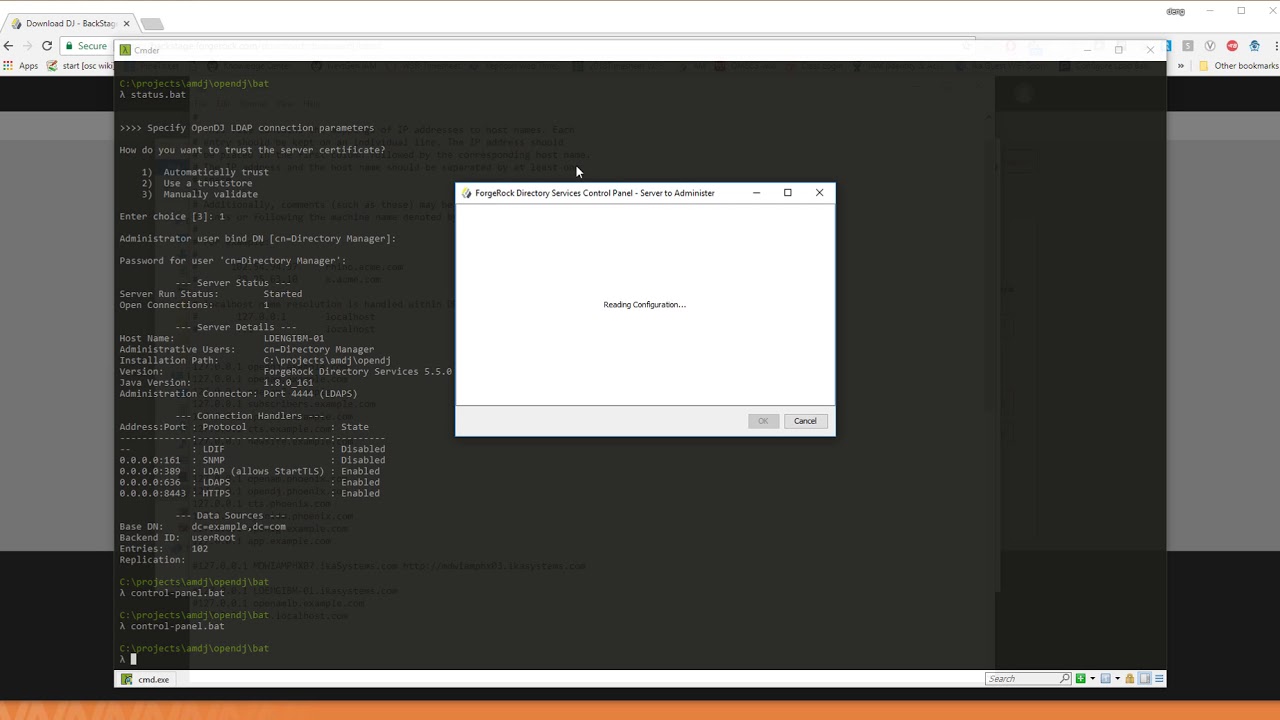Viewport: 1280px width, 720px height.
Task: Click the Cmder lambda title bar icon
Action: [x=125, y=50]
